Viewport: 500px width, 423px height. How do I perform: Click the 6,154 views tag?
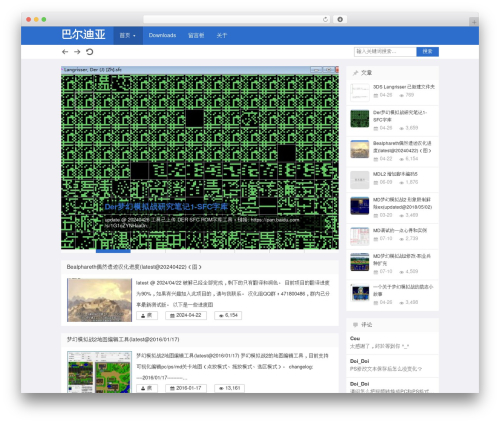point(228,315)
